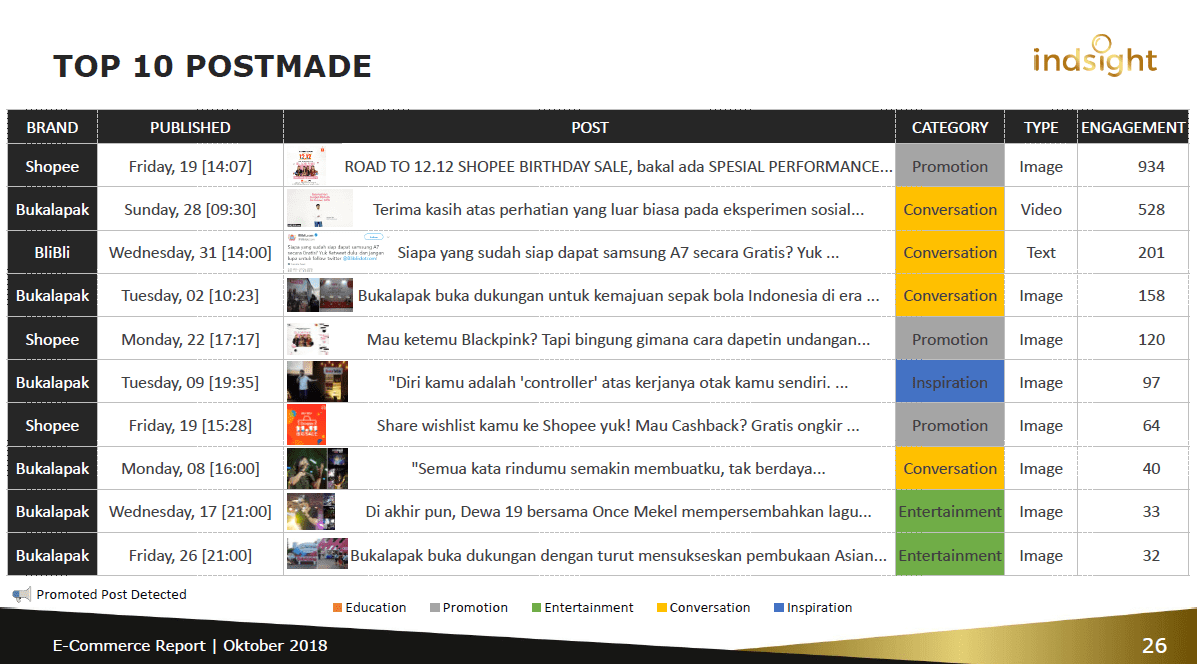Select the orange Education legend swatch

click(x=337, y=608)
